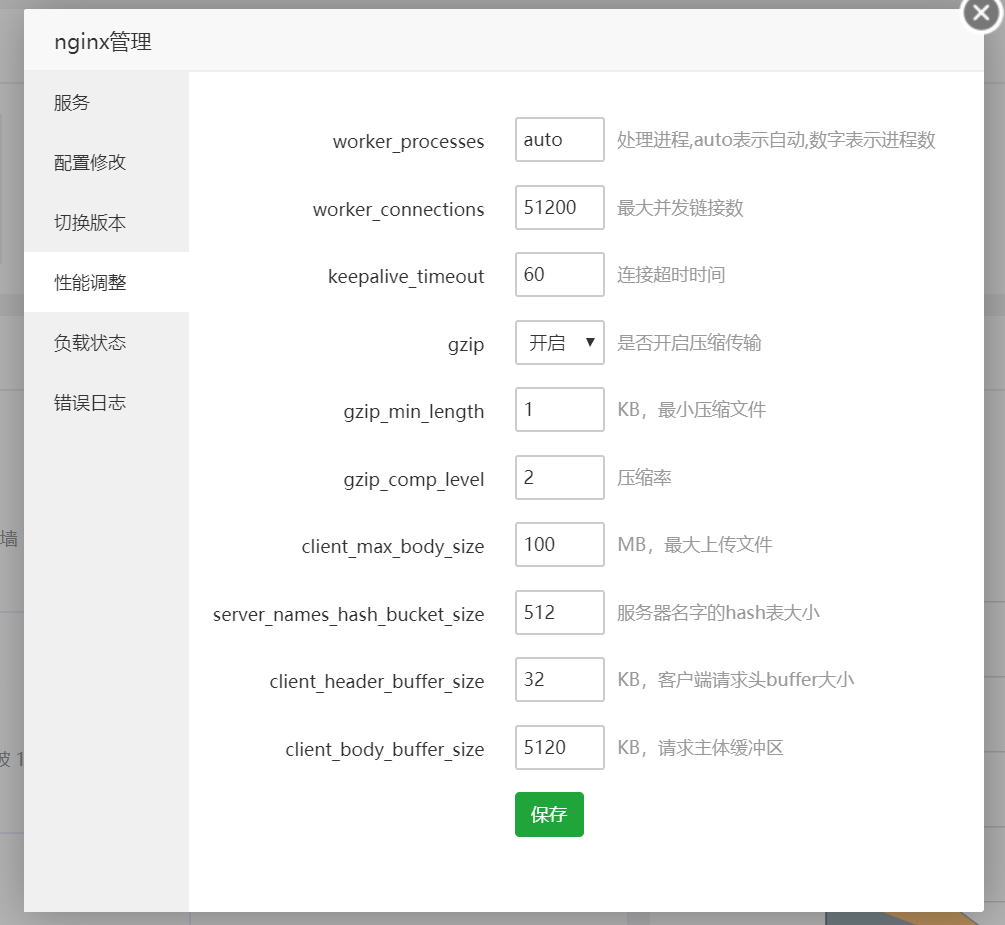This screenshot has width=1005, height=925.
Task: Click the keepalive_timeout label
Action: click(x=406, y=277)
